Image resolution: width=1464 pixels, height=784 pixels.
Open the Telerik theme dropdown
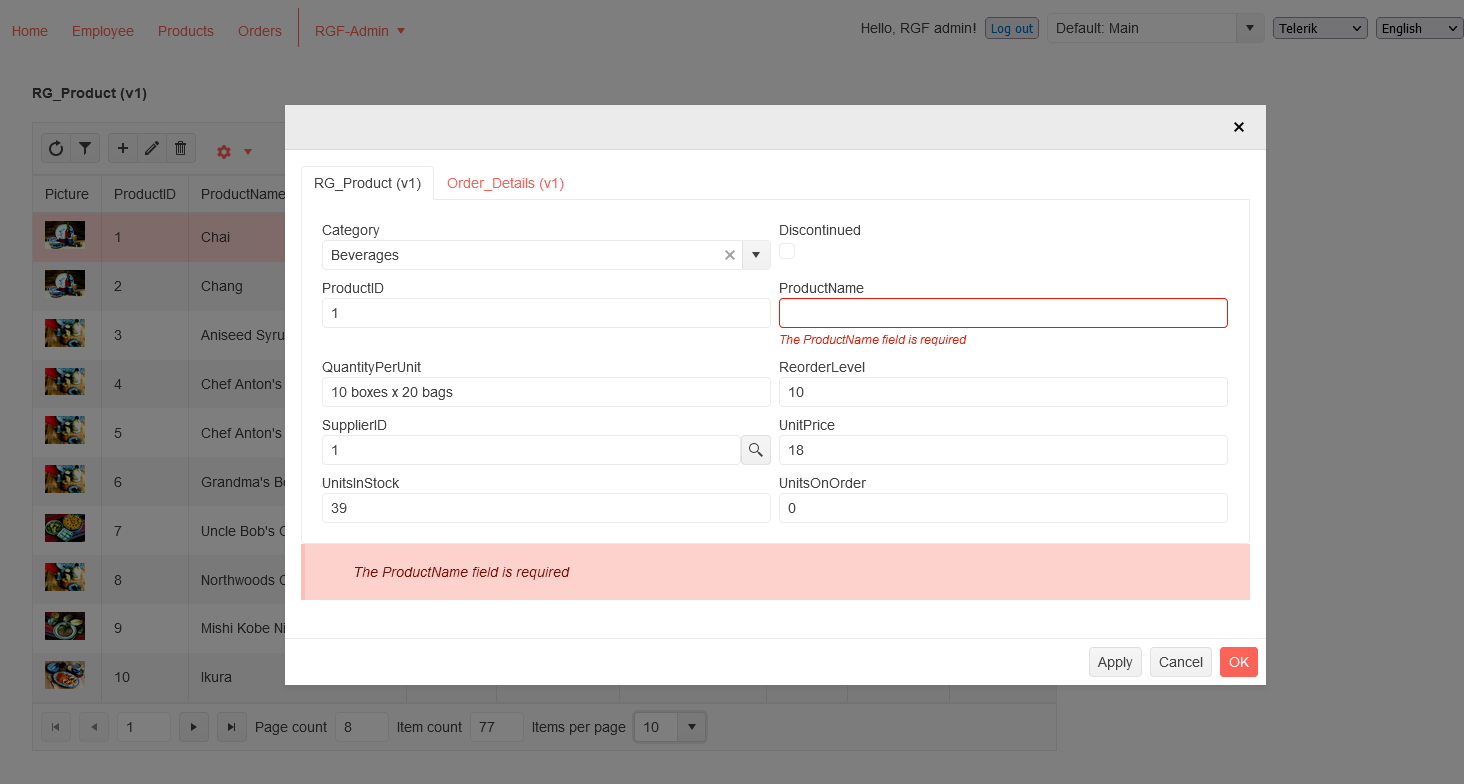[x=1320, y=28]
